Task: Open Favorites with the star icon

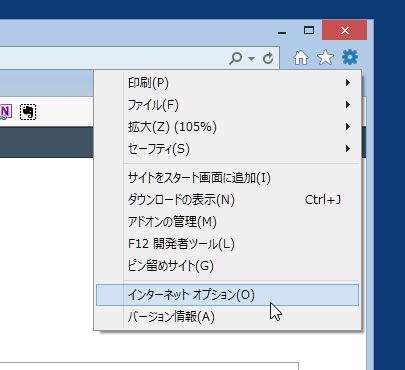Action: pyautogui.click(x=325, y=58)
